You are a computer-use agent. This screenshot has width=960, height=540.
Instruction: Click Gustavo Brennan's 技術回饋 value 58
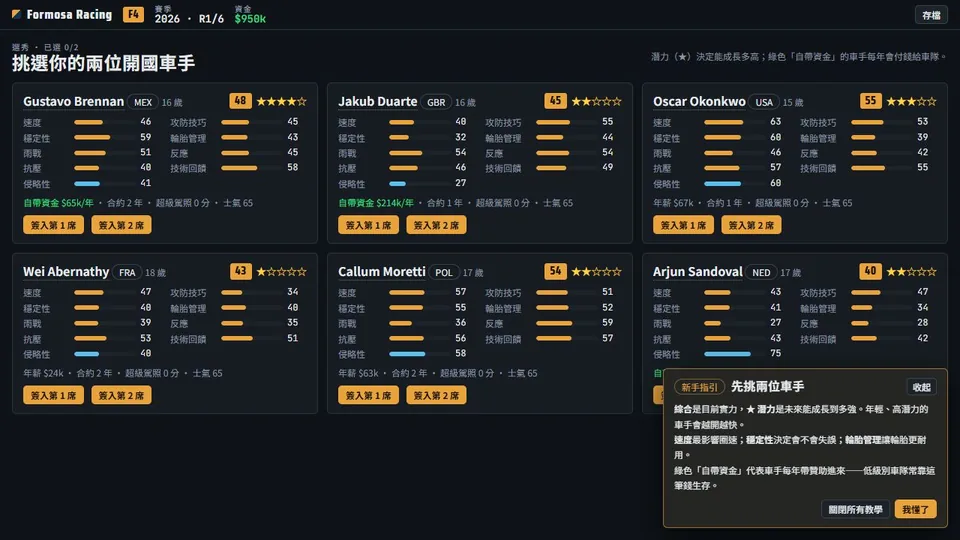(x=293, y=167)
